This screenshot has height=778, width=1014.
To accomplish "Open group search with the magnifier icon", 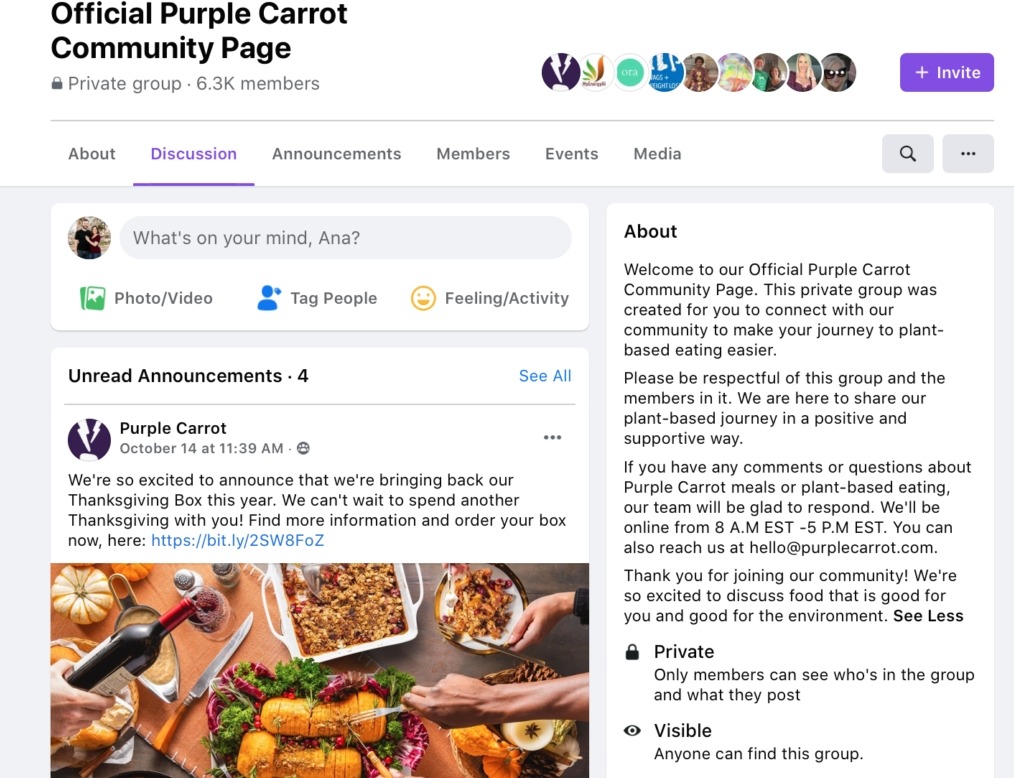I will (907, 154).
